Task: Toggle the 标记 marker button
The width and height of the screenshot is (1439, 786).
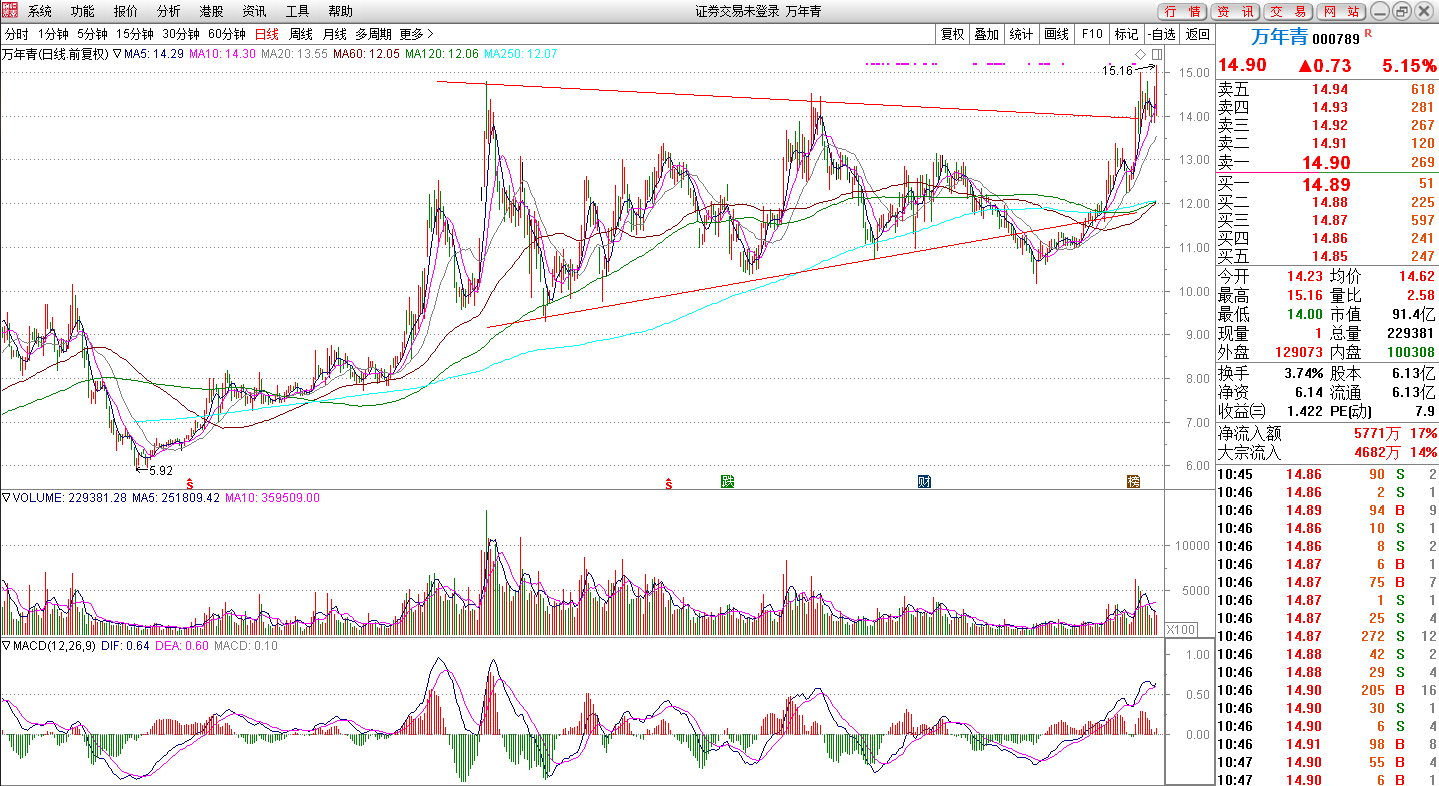Action: pos(1127,34)
